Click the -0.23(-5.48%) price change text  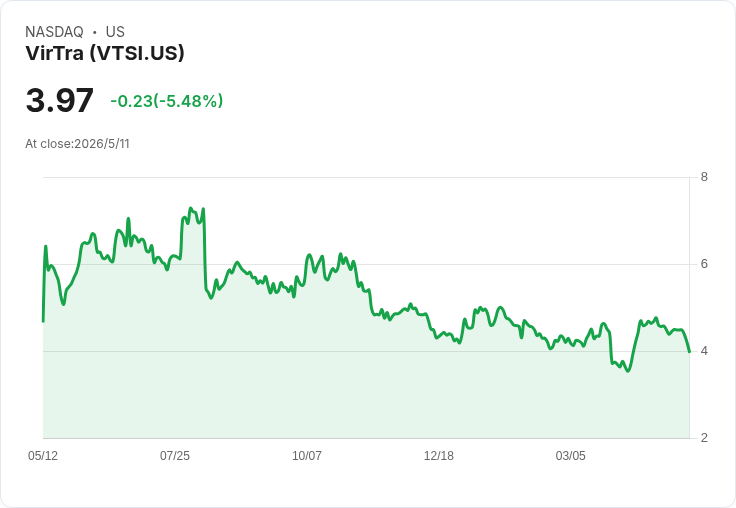click(x=167, y=101)
